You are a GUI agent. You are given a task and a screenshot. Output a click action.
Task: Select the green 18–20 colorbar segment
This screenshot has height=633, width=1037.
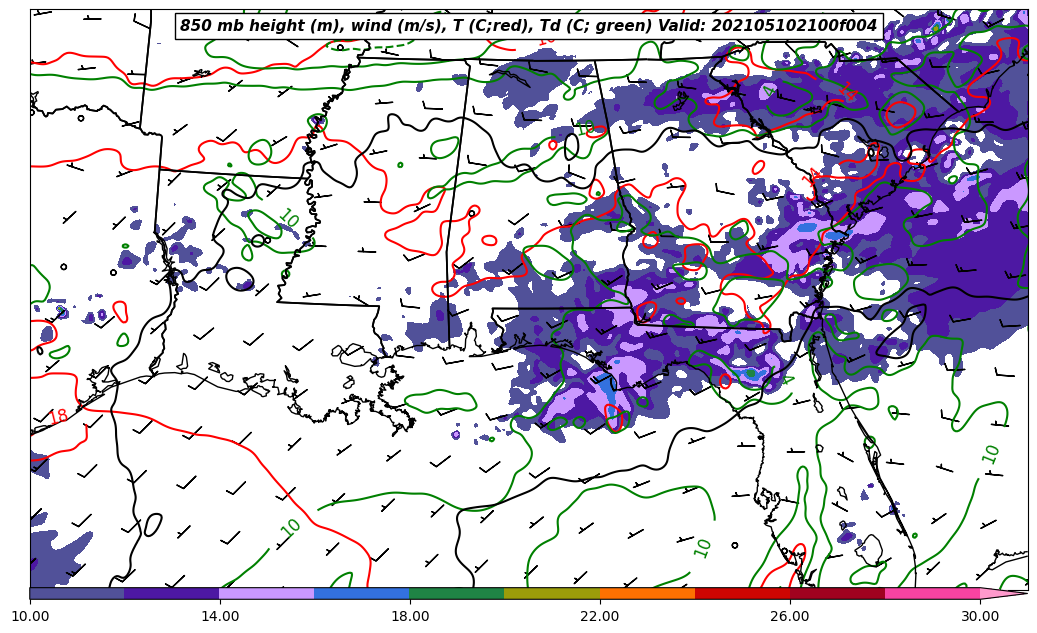click(x=457, y=593)
